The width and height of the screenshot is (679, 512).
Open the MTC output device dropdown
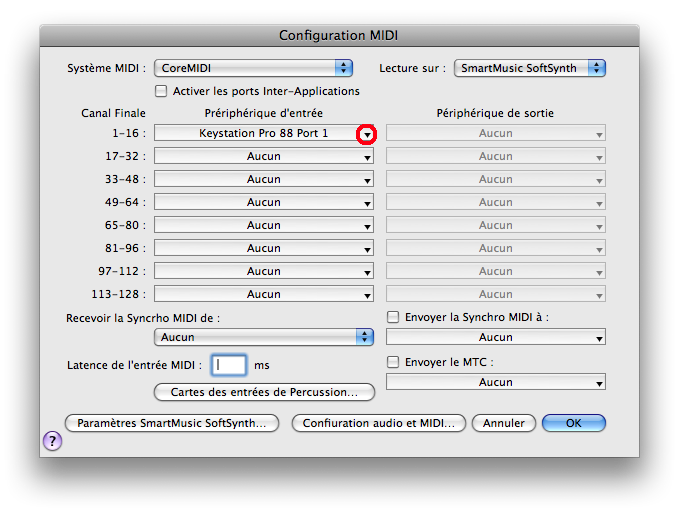(x=496, y=382)
